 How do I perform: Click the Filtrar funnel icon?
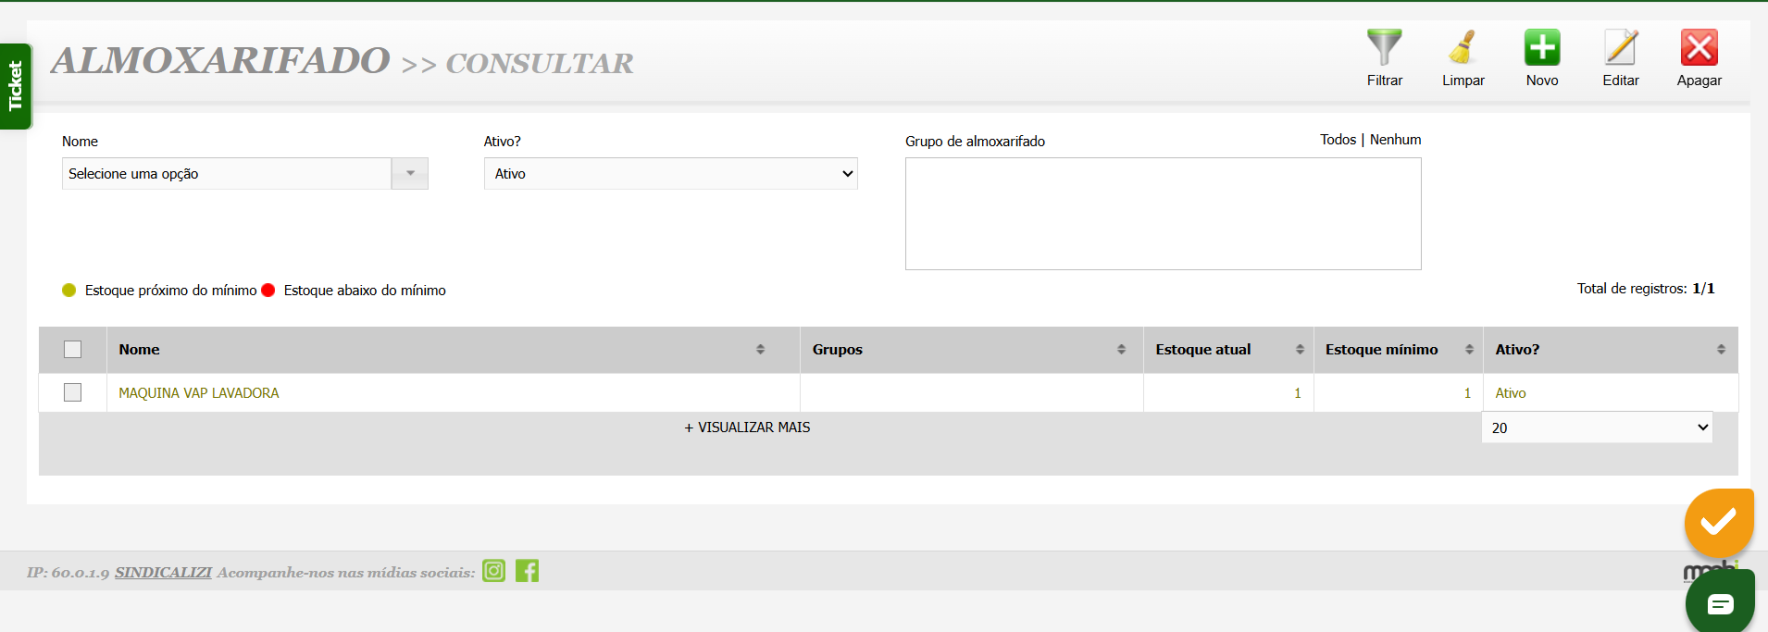(x=1384, y=48)
